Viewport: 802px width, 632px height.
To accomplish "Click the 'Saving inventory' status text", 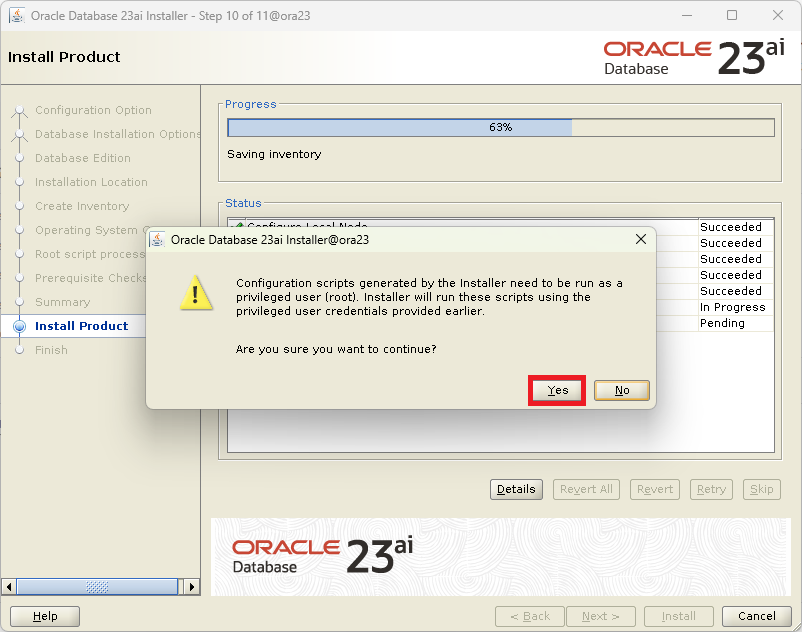I will pos(274,154).
